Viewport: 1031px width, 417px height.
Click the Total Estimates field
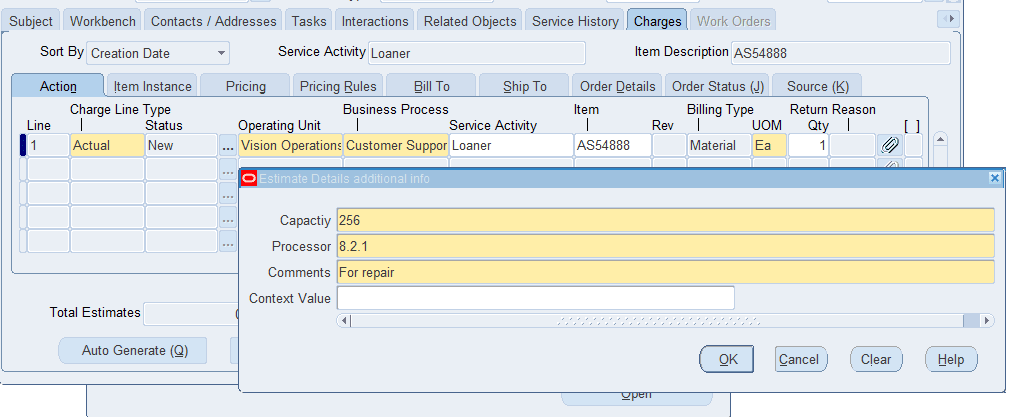(191, 314)
